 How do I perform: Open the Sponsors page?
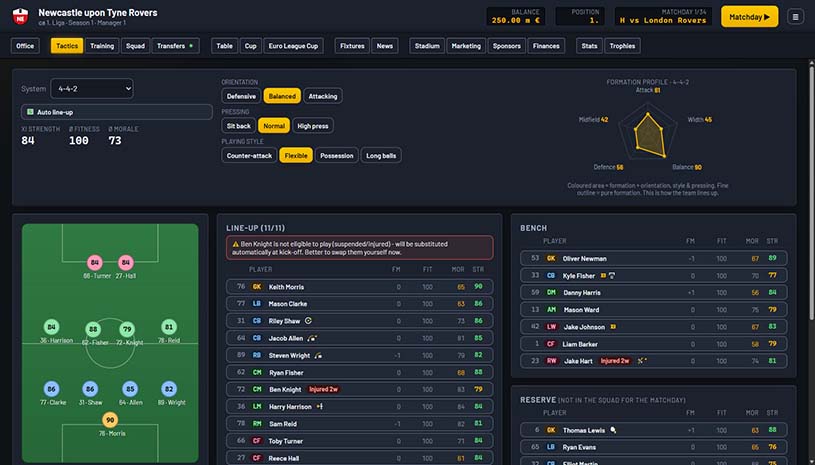click(507, 46)
